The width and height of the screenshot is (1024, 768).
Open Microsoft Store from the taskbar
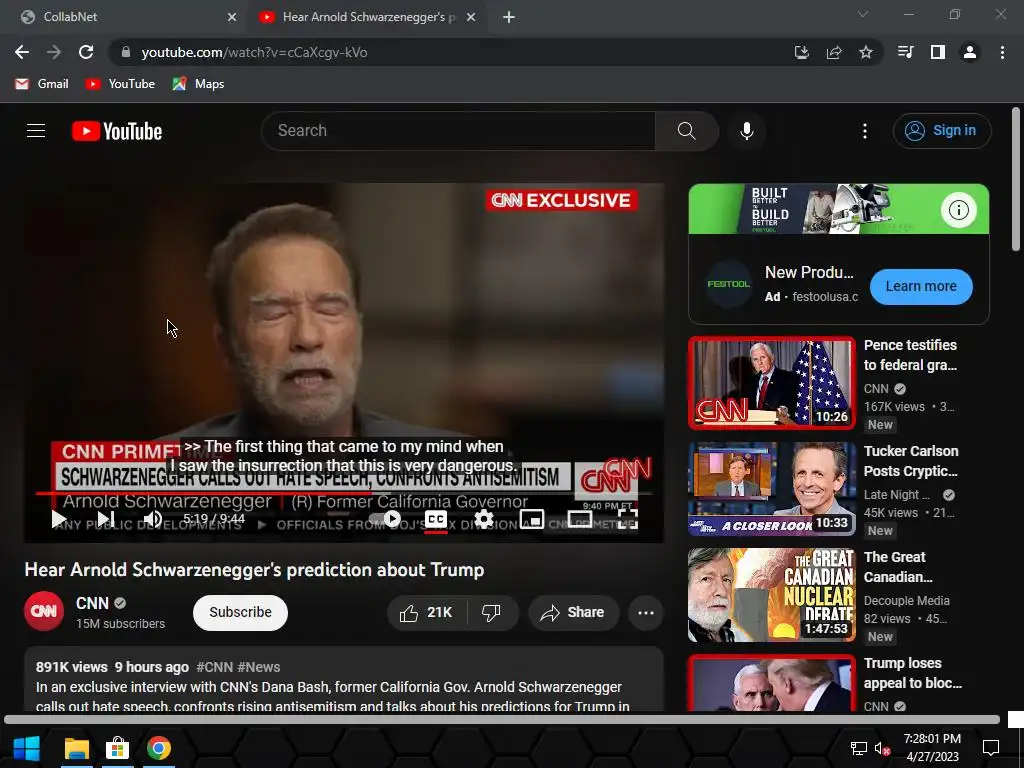(x=118, y=748)
